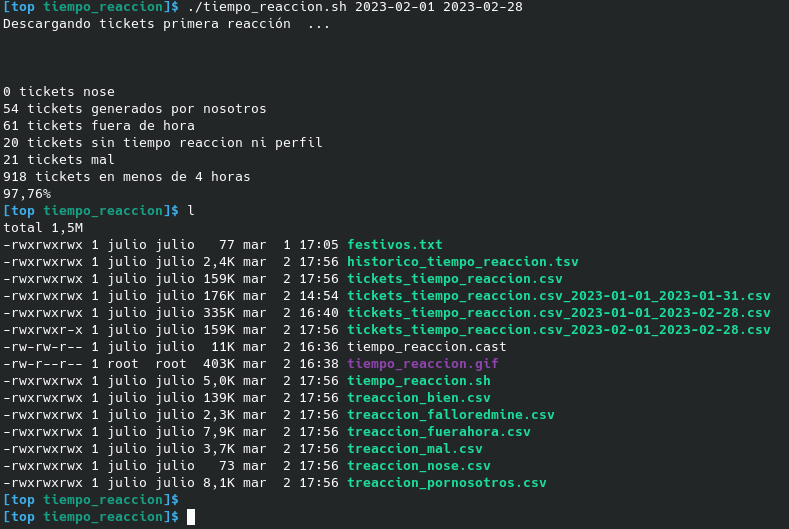The width and height of the screenshot is (789, 529).
Task: Click treaccion_falloredmine.csv in the list
Action: [450, 415]
